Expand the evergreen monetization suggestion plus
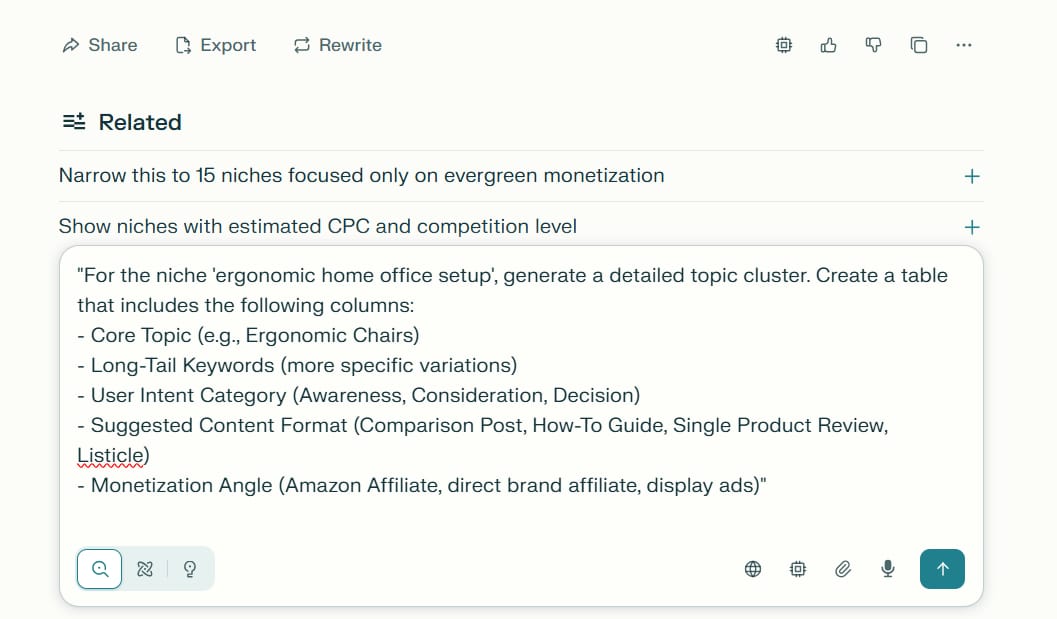The image size is (1057, 619). pyautogui.click(x=971, y=176)
